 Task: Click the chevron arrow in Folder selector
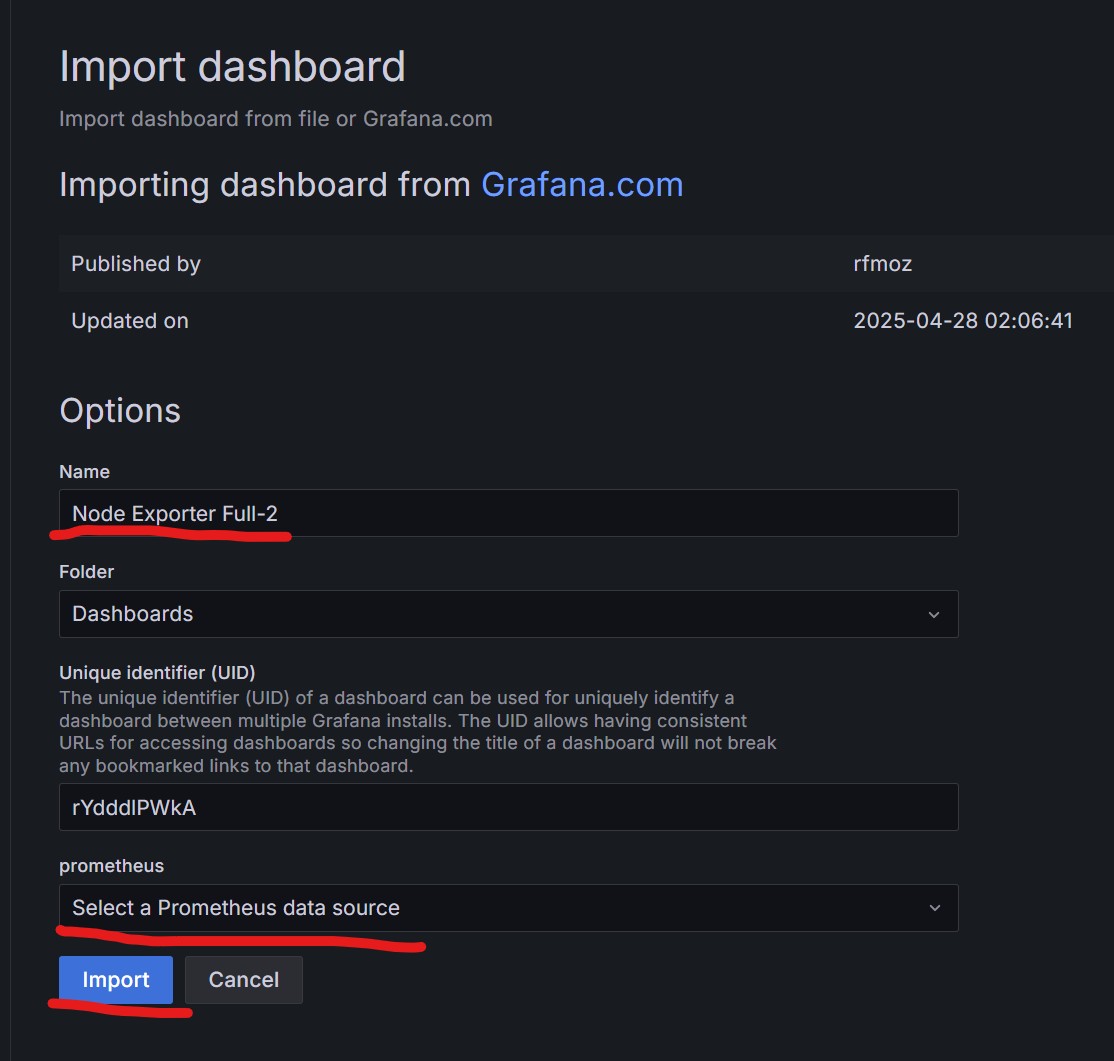pos(934,614)
